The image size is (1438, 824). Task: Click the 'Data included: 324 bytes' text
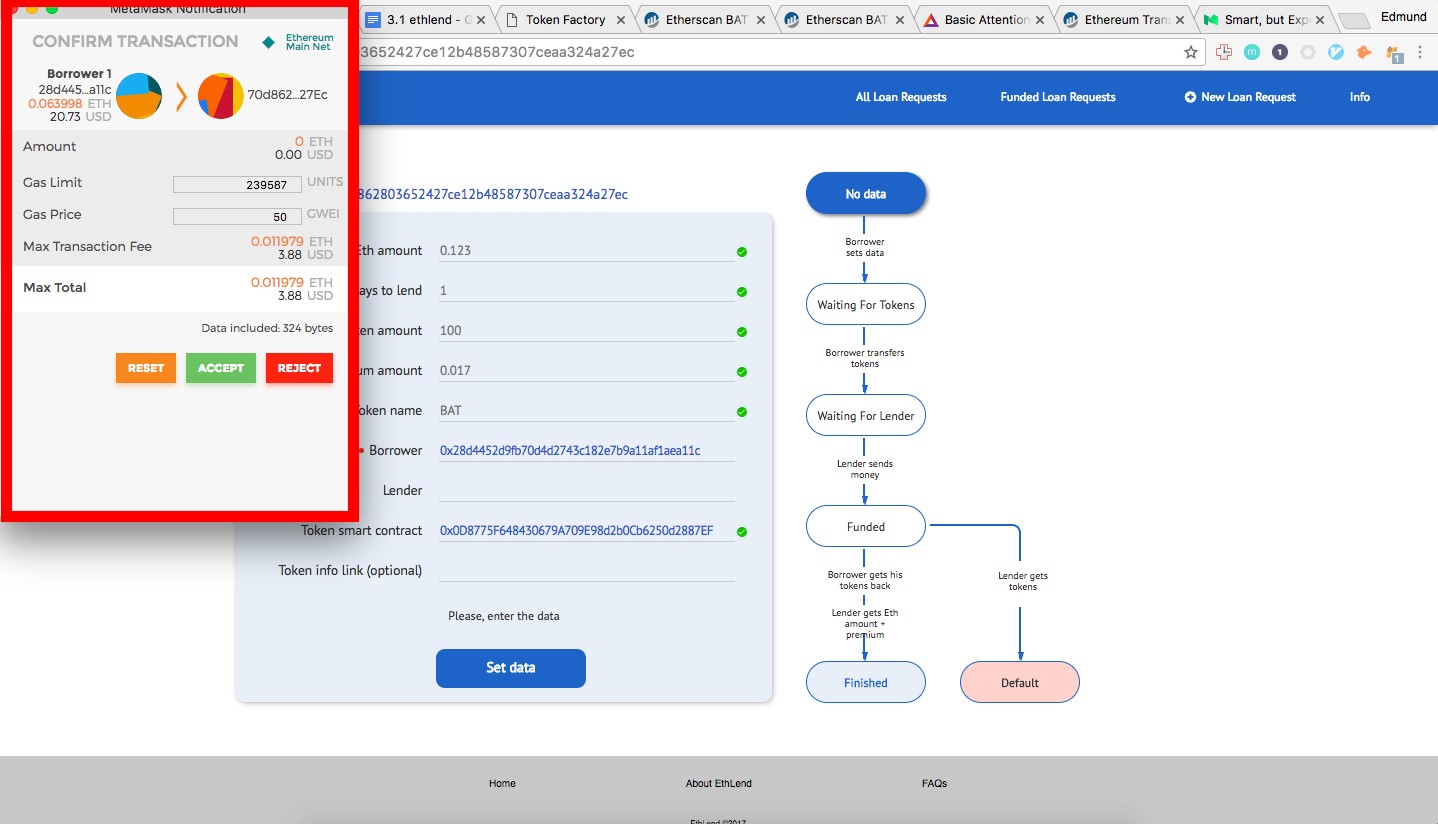coord(267,328)
